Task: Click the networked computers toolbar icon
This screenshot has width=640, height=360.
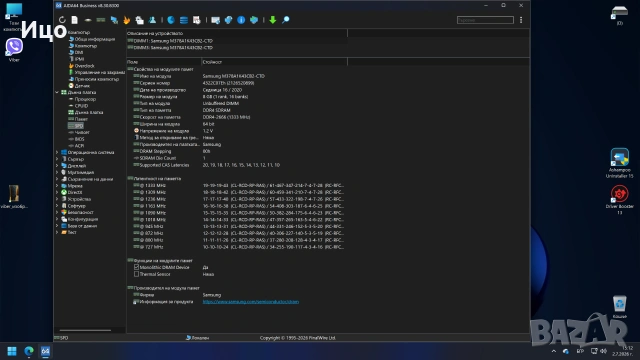Action: tap(114, 20)
